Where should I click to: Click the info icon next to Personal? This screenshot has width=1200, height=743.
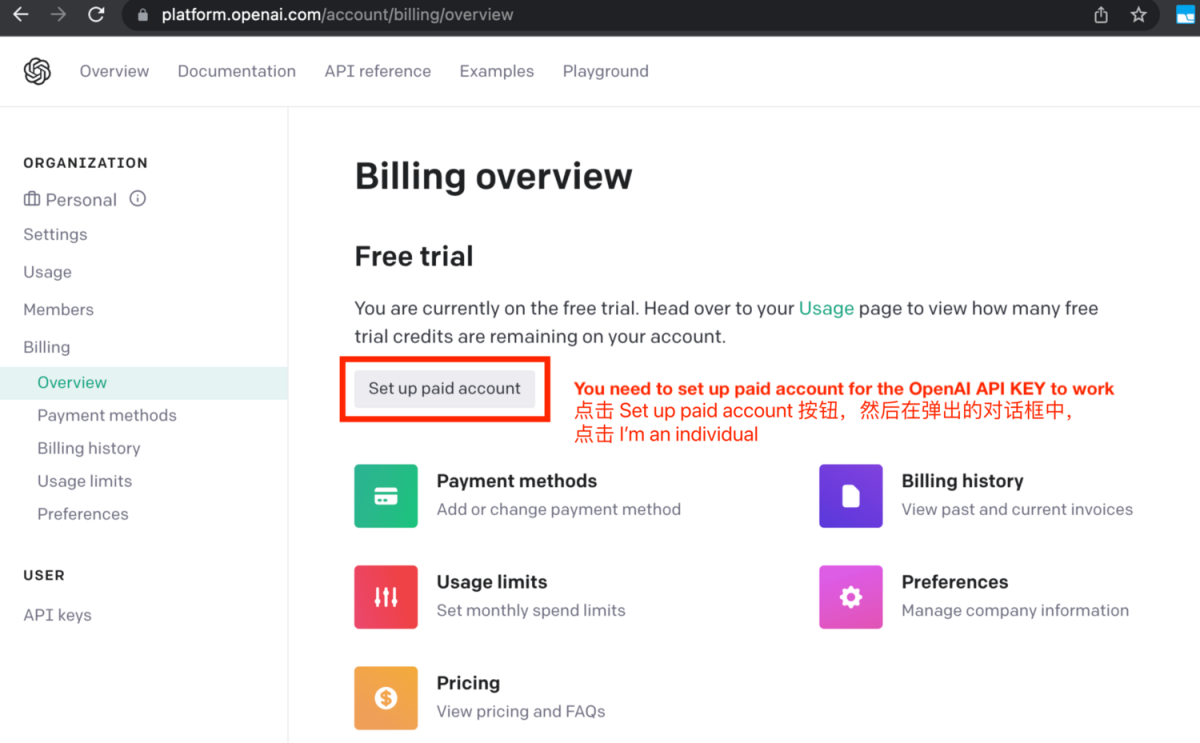coord(138,199)
